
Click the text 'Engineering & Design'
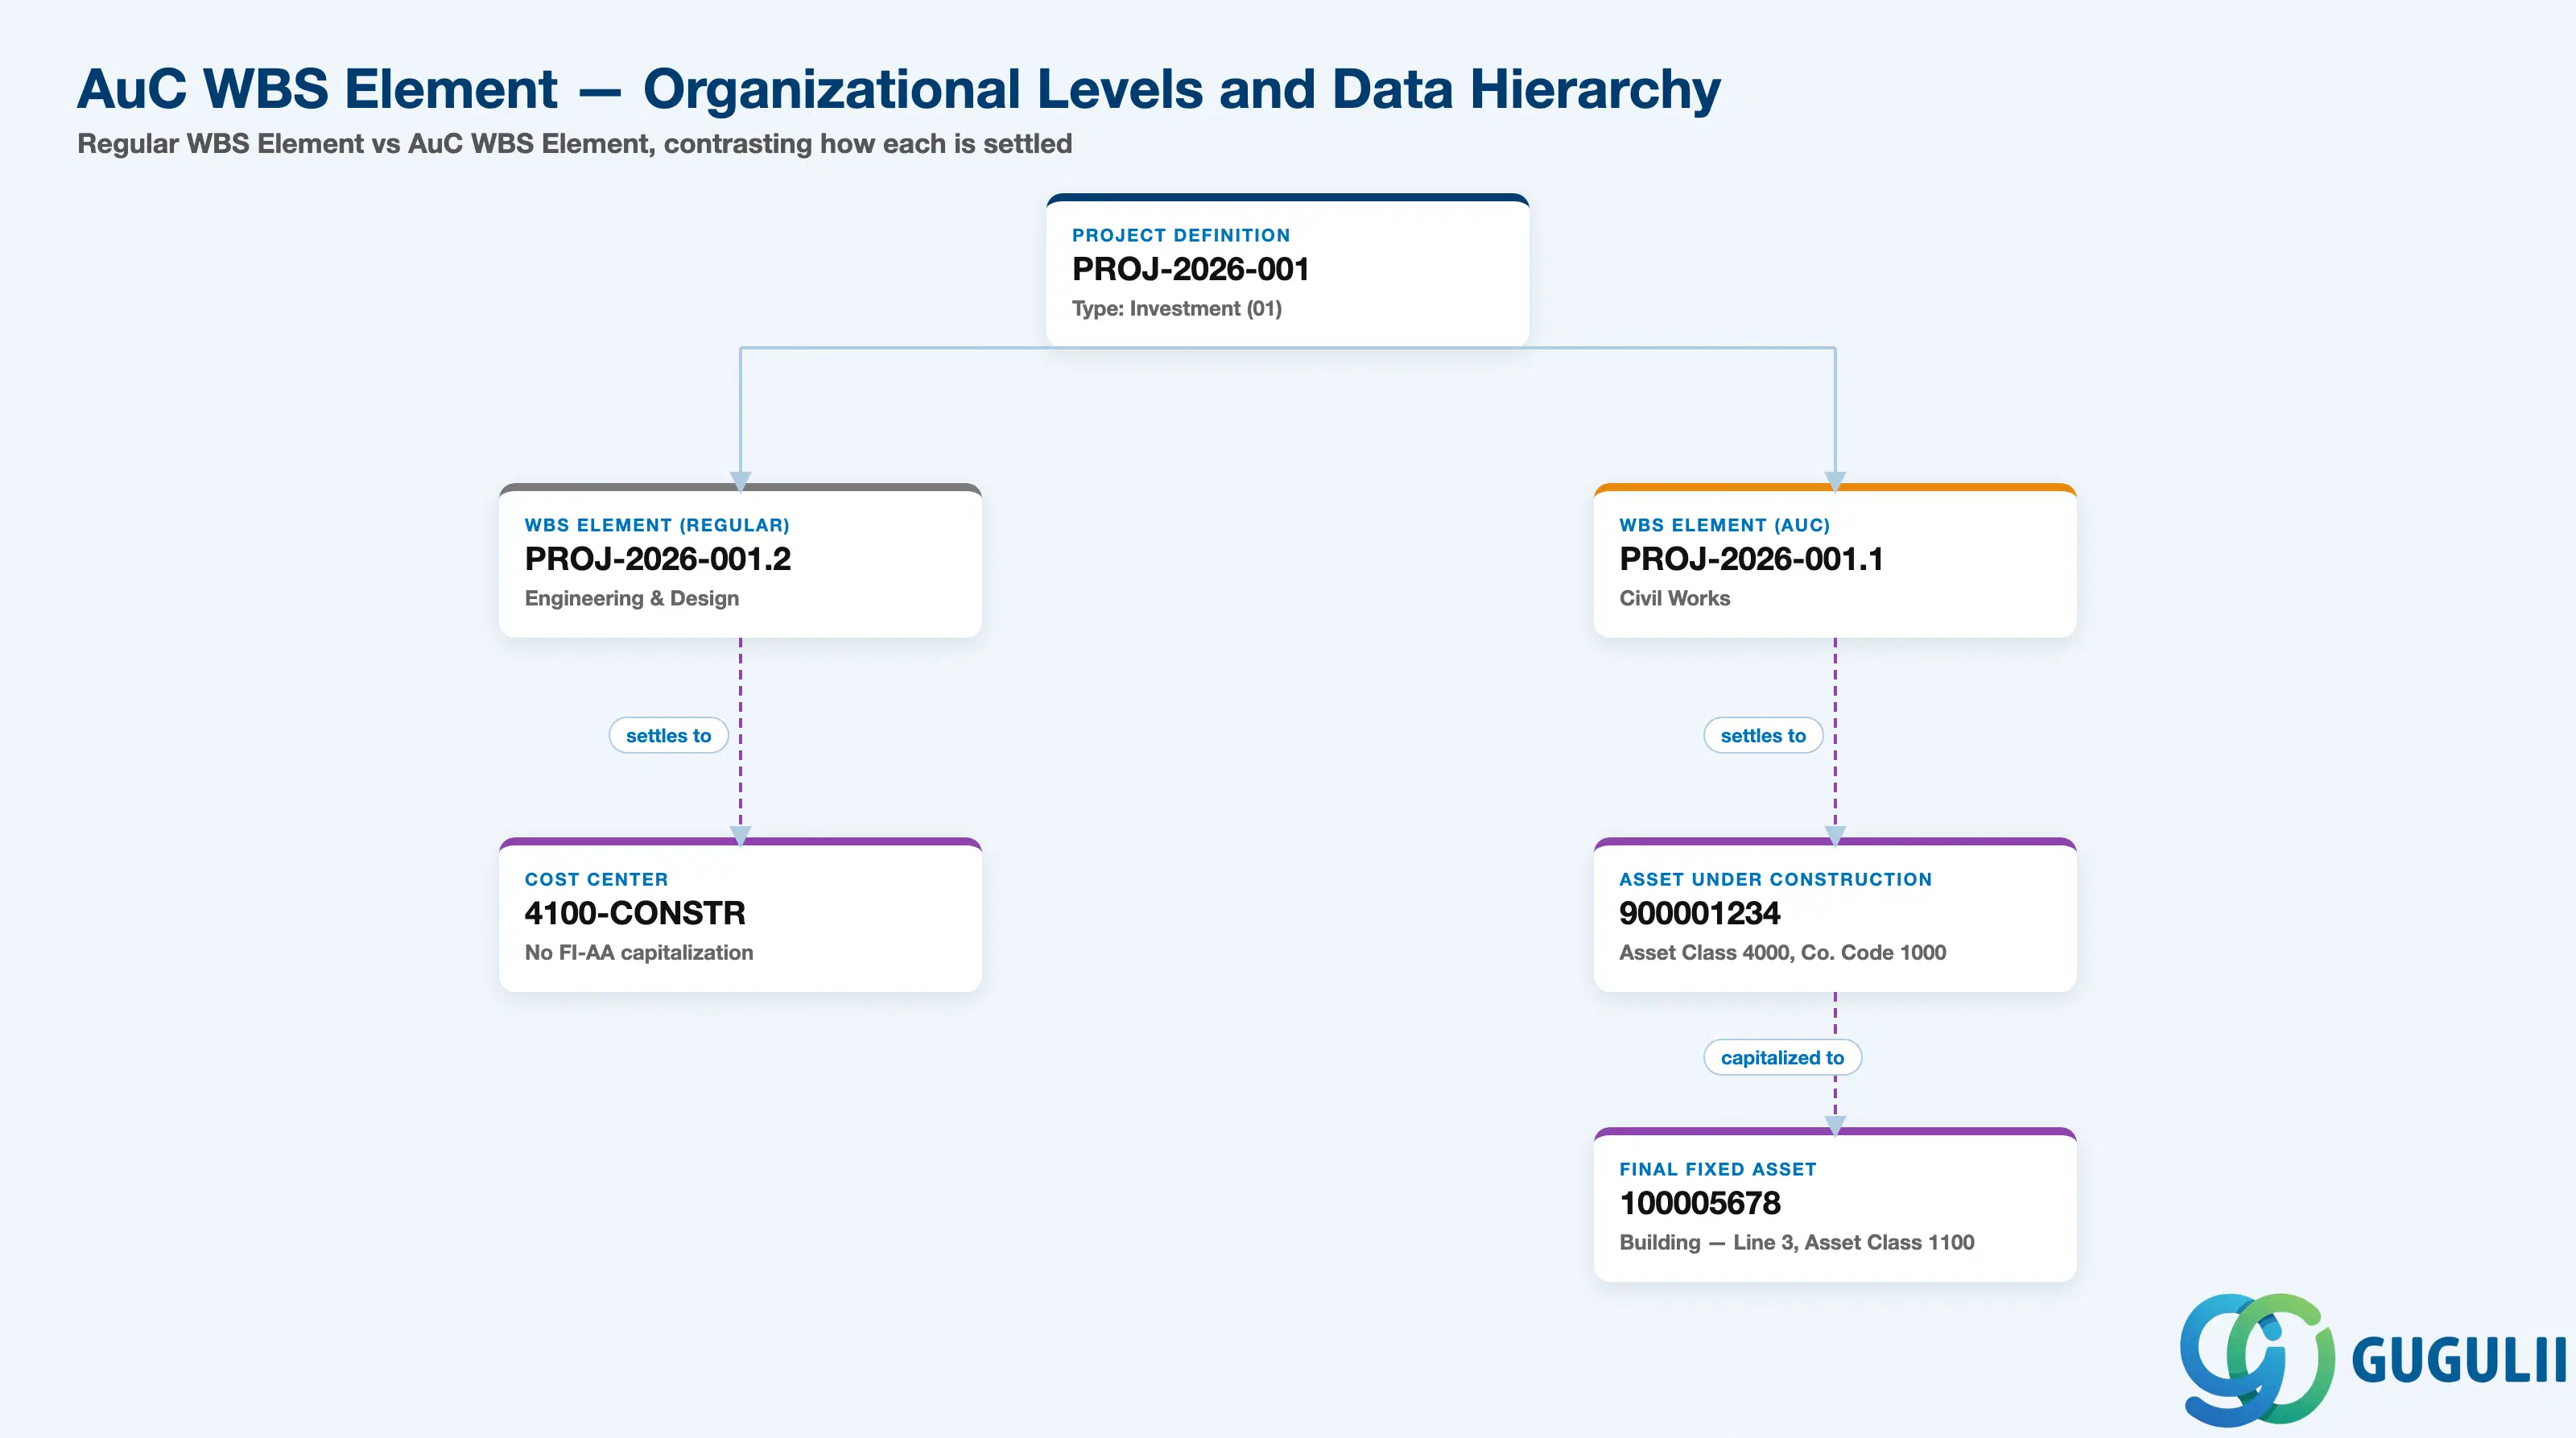click(632, 598)
